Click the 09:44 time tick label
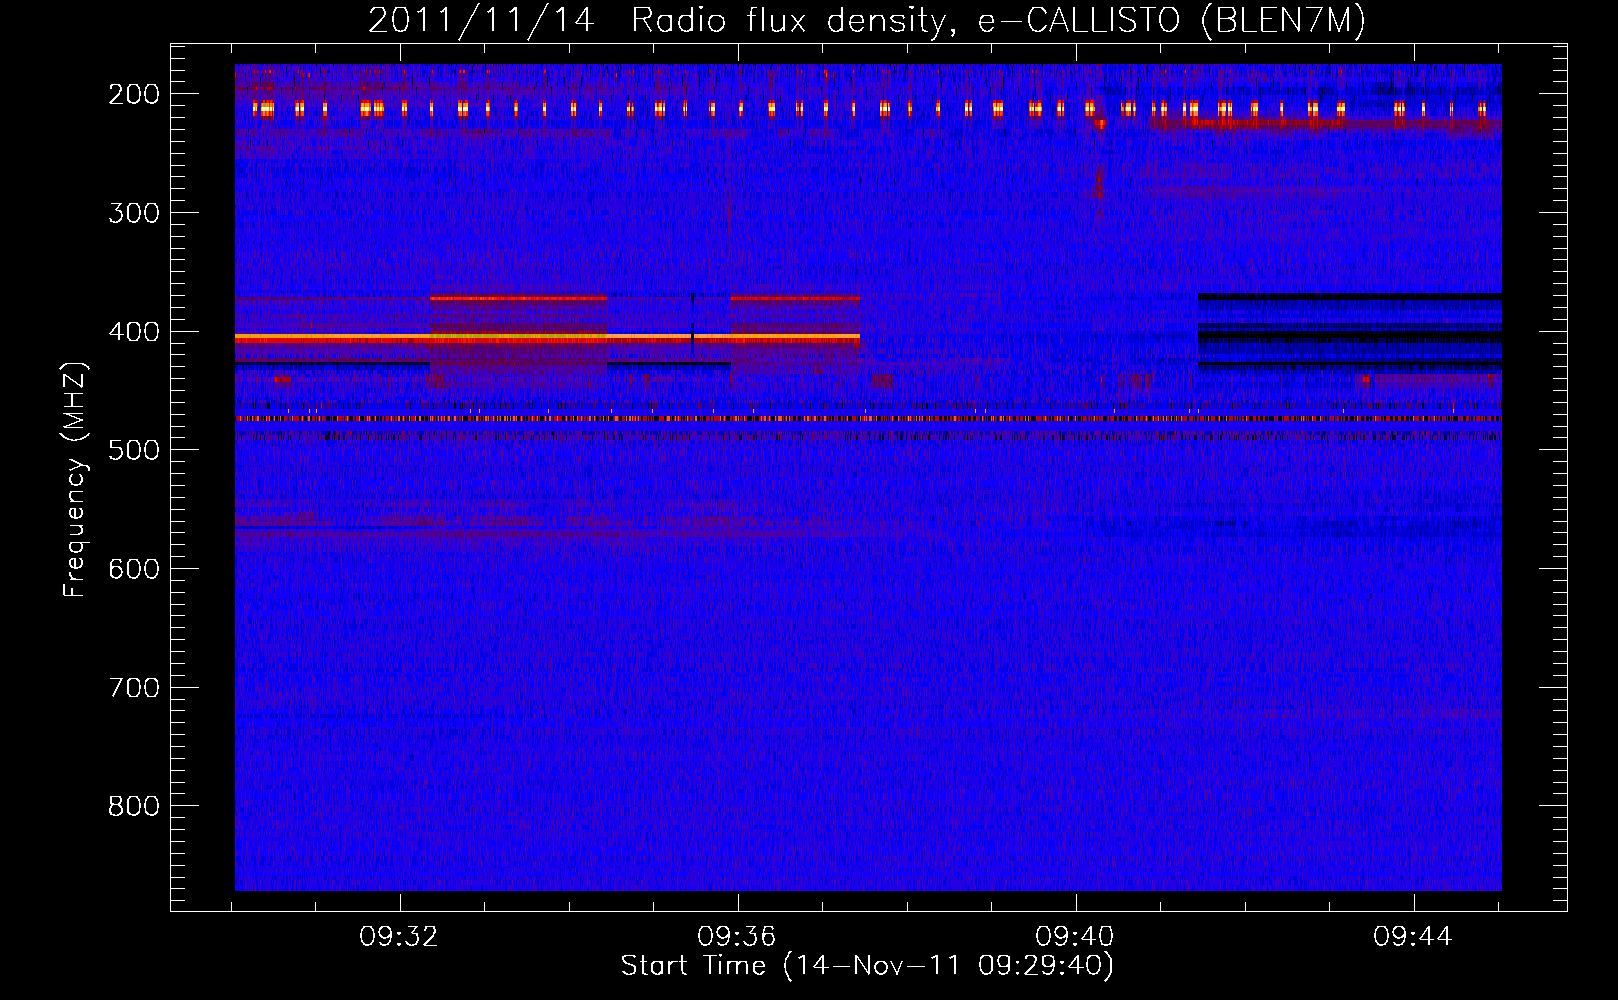This screenshot has width=1618, height=1000. tap(1412, 937)
